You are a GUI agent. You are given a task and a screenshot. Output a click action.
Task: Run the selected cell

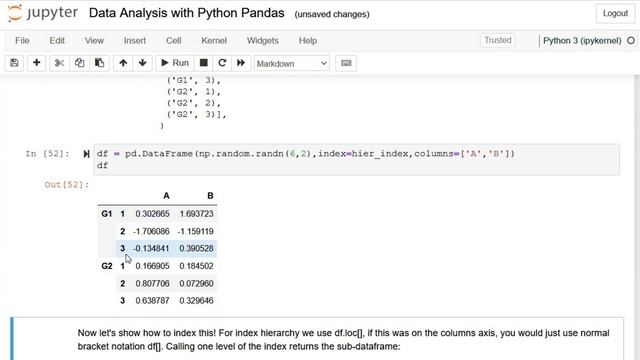(175, 63)
